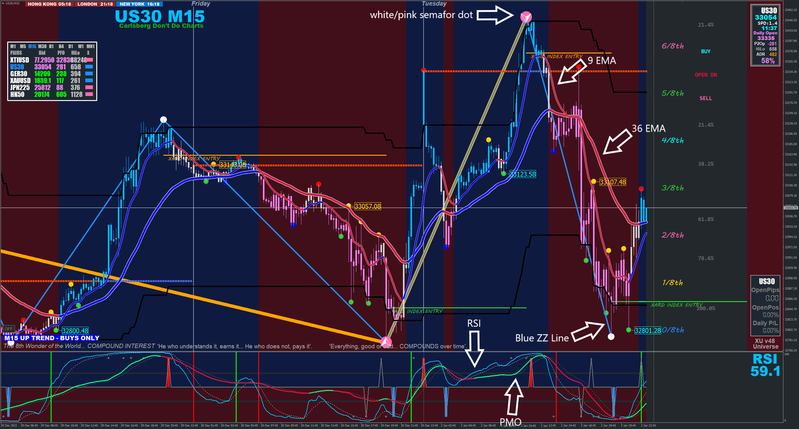Screen dimensions: 799x429
Task: Click the 0/8th Murrey level label
Action: (x=673, y=330)
